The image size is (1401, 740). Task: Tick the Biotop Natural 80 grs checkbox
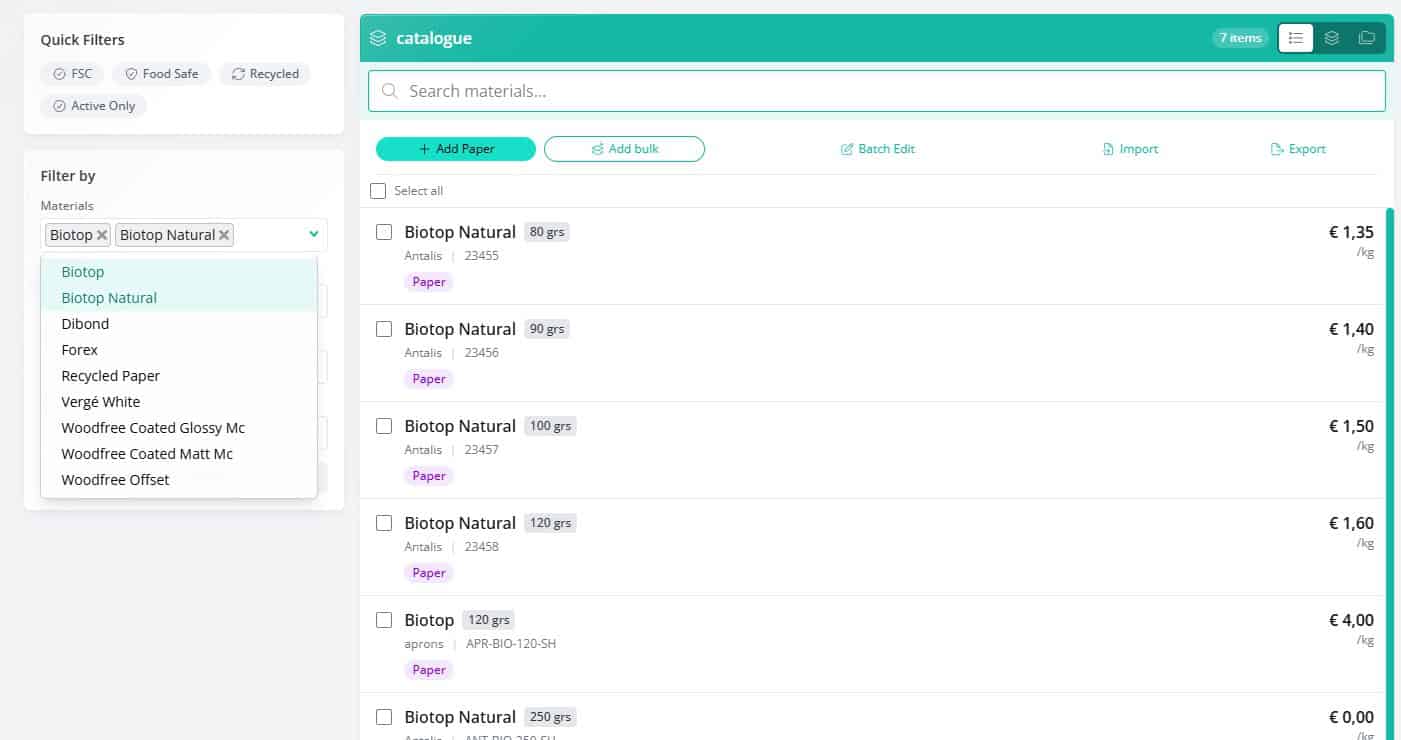384,232
